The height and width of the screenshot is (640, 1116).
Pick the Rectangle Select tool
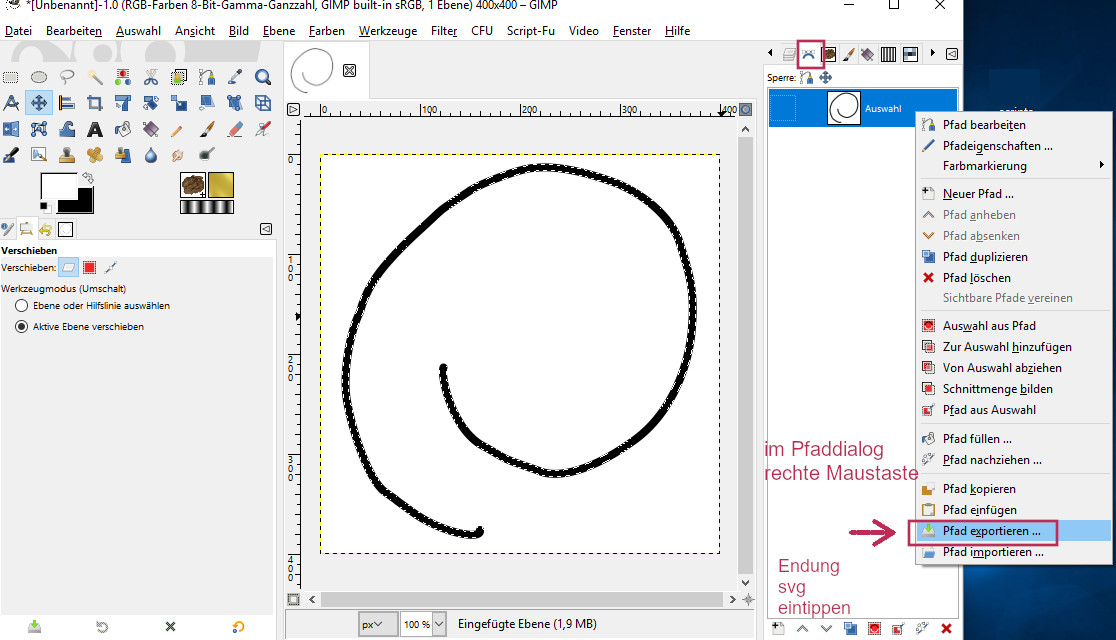11,77
